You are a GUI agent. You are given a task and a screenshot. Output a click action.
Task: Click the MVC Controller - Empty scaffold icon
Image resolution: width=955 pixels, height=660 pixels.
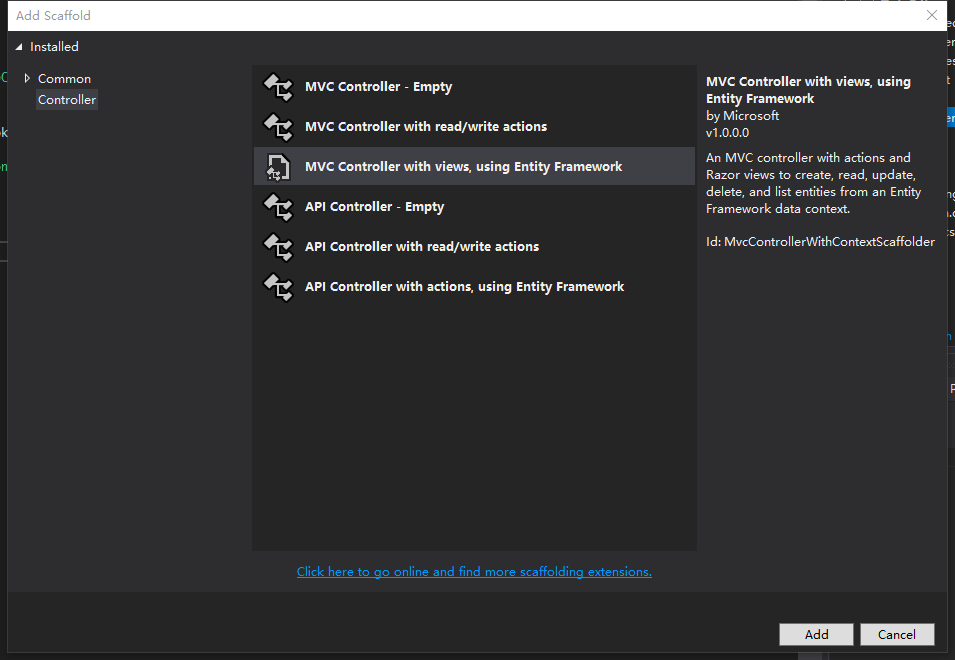pyautogui.click(x=277, y=87)
